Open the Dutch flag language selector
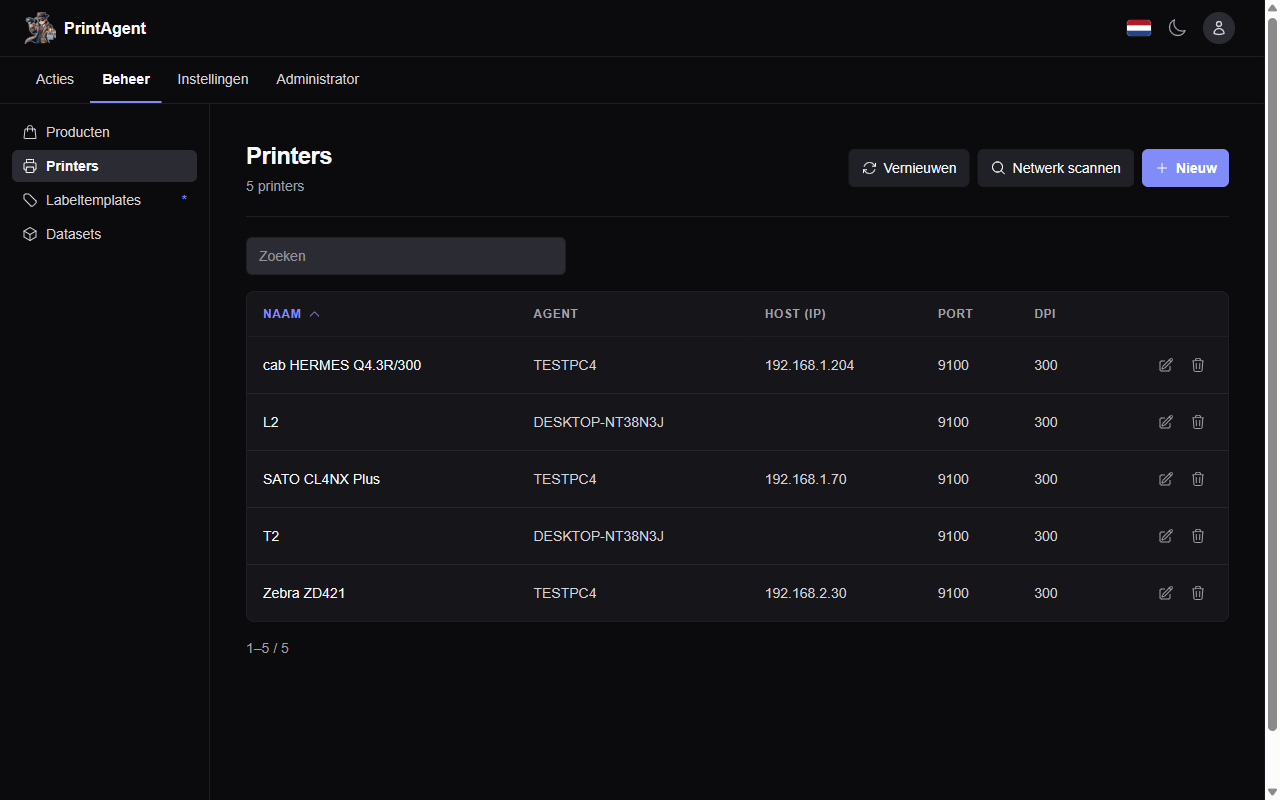The image size is (1280, 800). [x=1139, y=28]
